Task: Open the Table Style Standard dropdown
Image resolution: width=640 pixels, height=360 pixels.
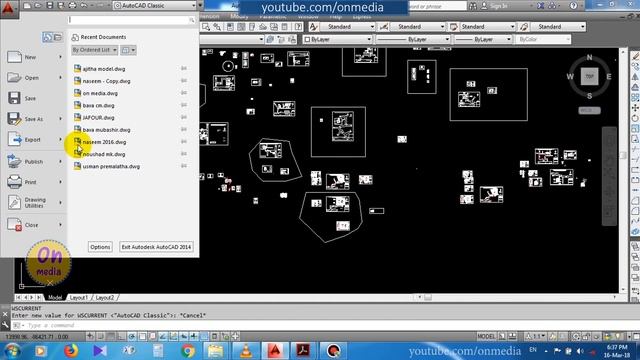Action: coord(487,27)
